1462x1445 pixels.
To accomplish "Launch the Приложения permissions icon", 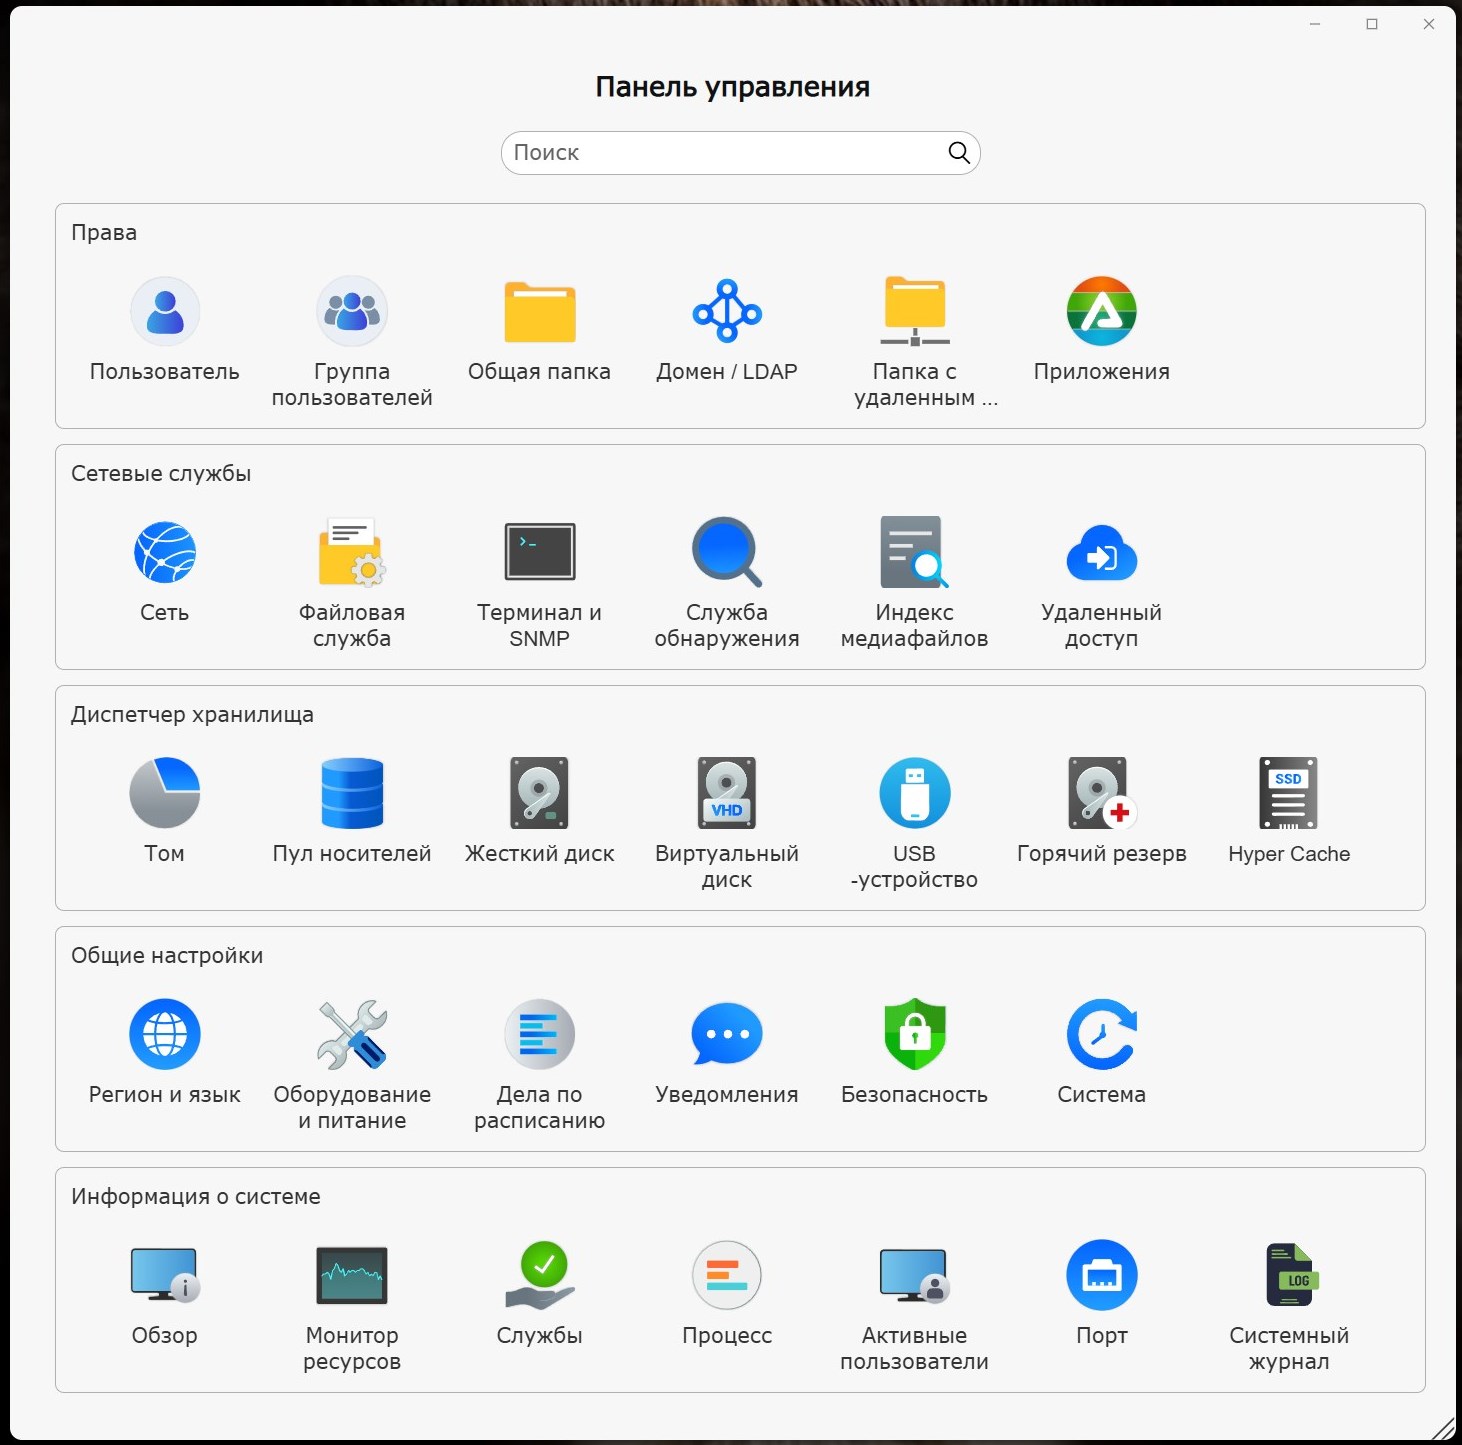I will 1102,311.
